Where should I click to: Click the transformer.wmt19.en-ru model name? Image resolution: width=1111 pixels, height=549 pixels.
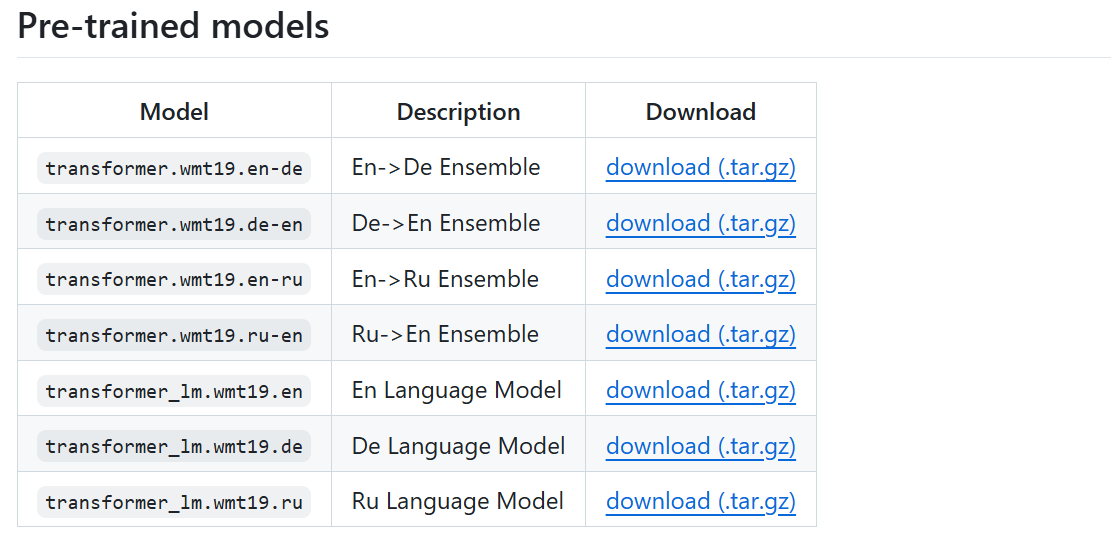(174, 279)
